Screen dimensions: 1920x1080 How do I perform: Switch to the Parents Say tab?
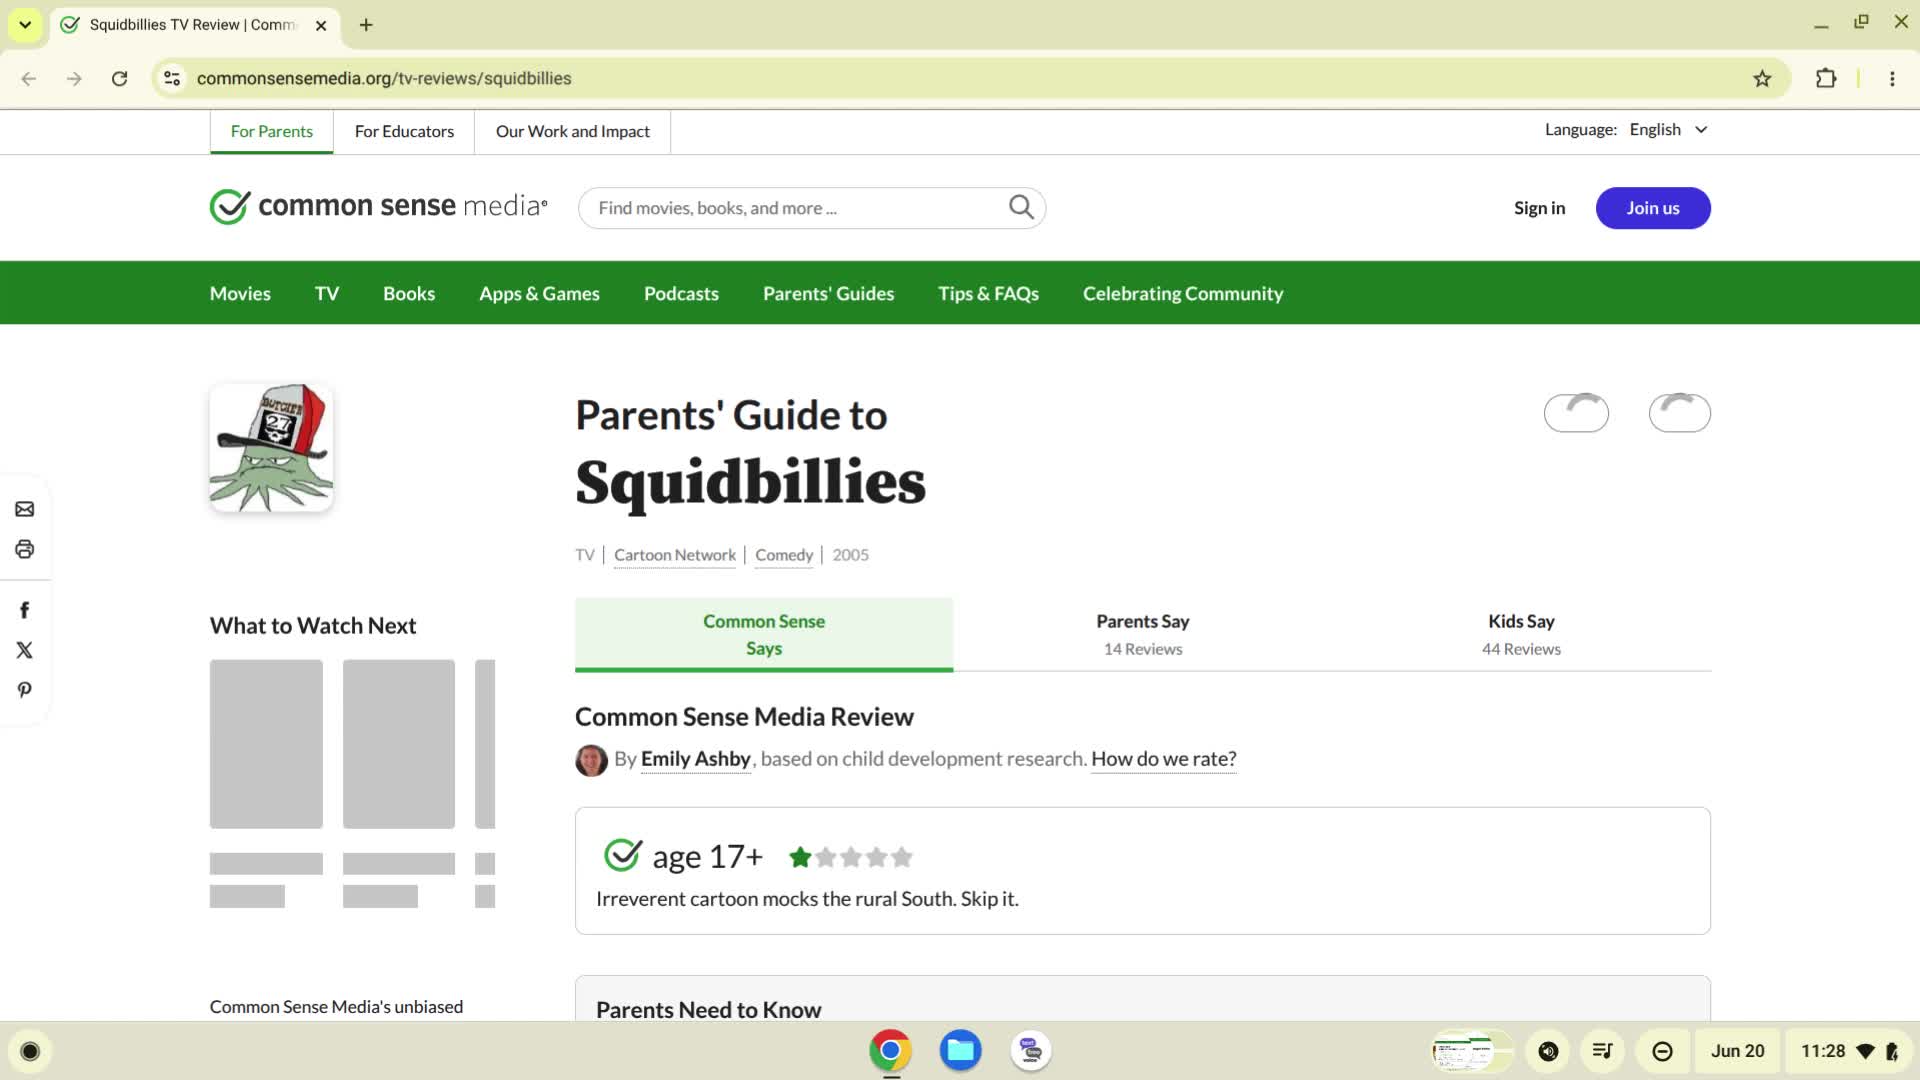coord(1142,634)
